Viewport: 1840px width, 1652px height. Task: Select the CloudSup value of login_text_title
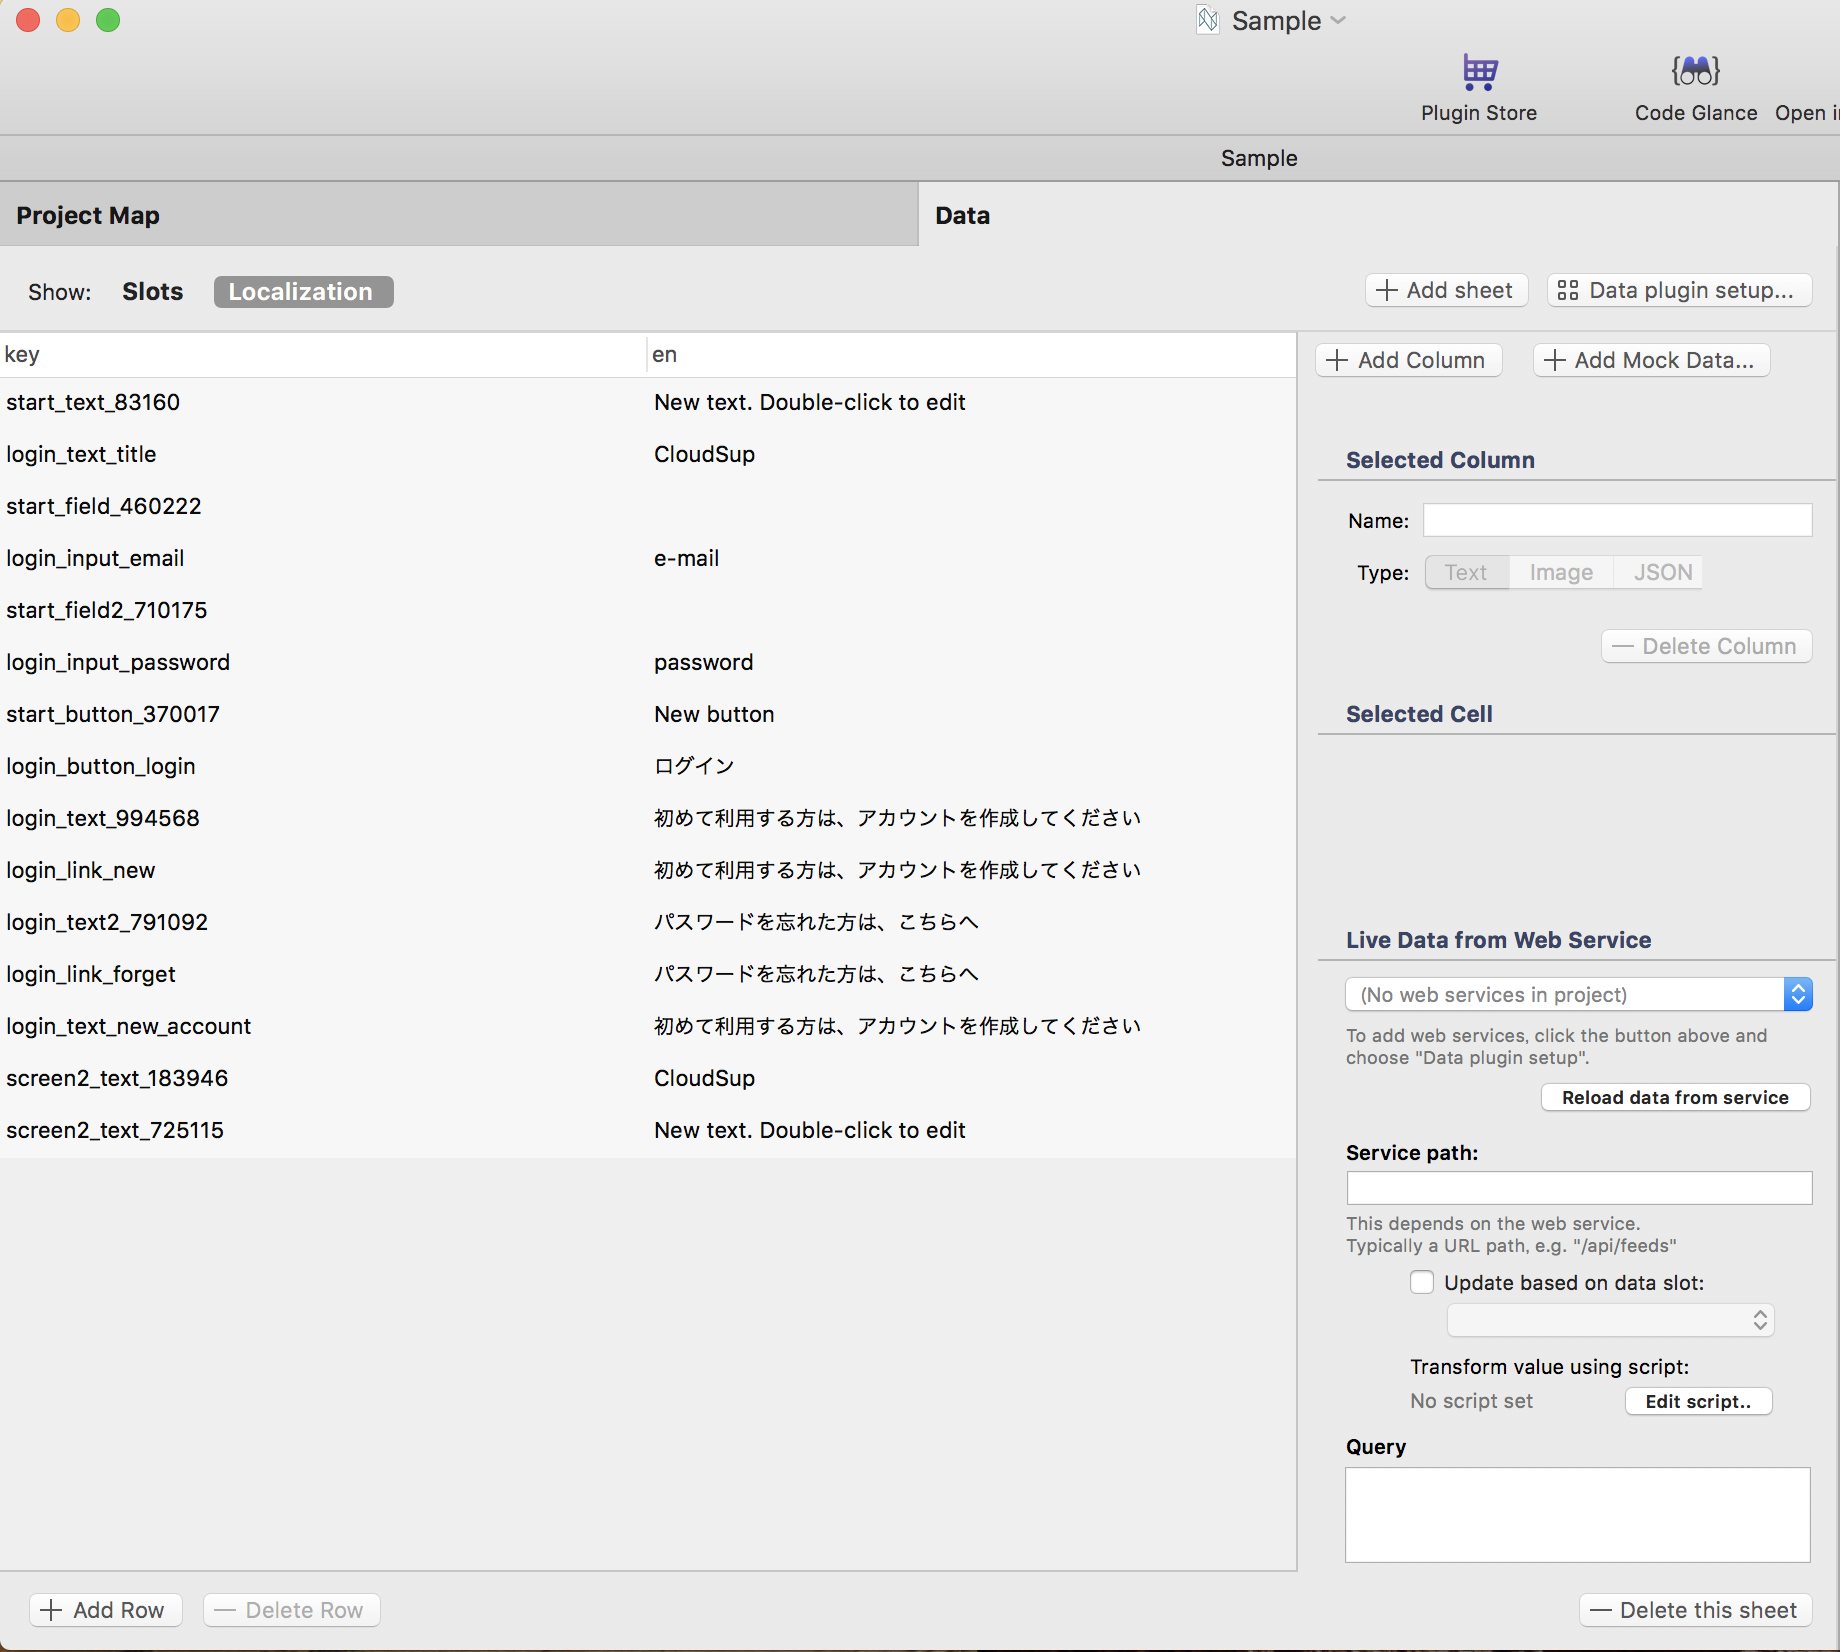tap(704, 454)
